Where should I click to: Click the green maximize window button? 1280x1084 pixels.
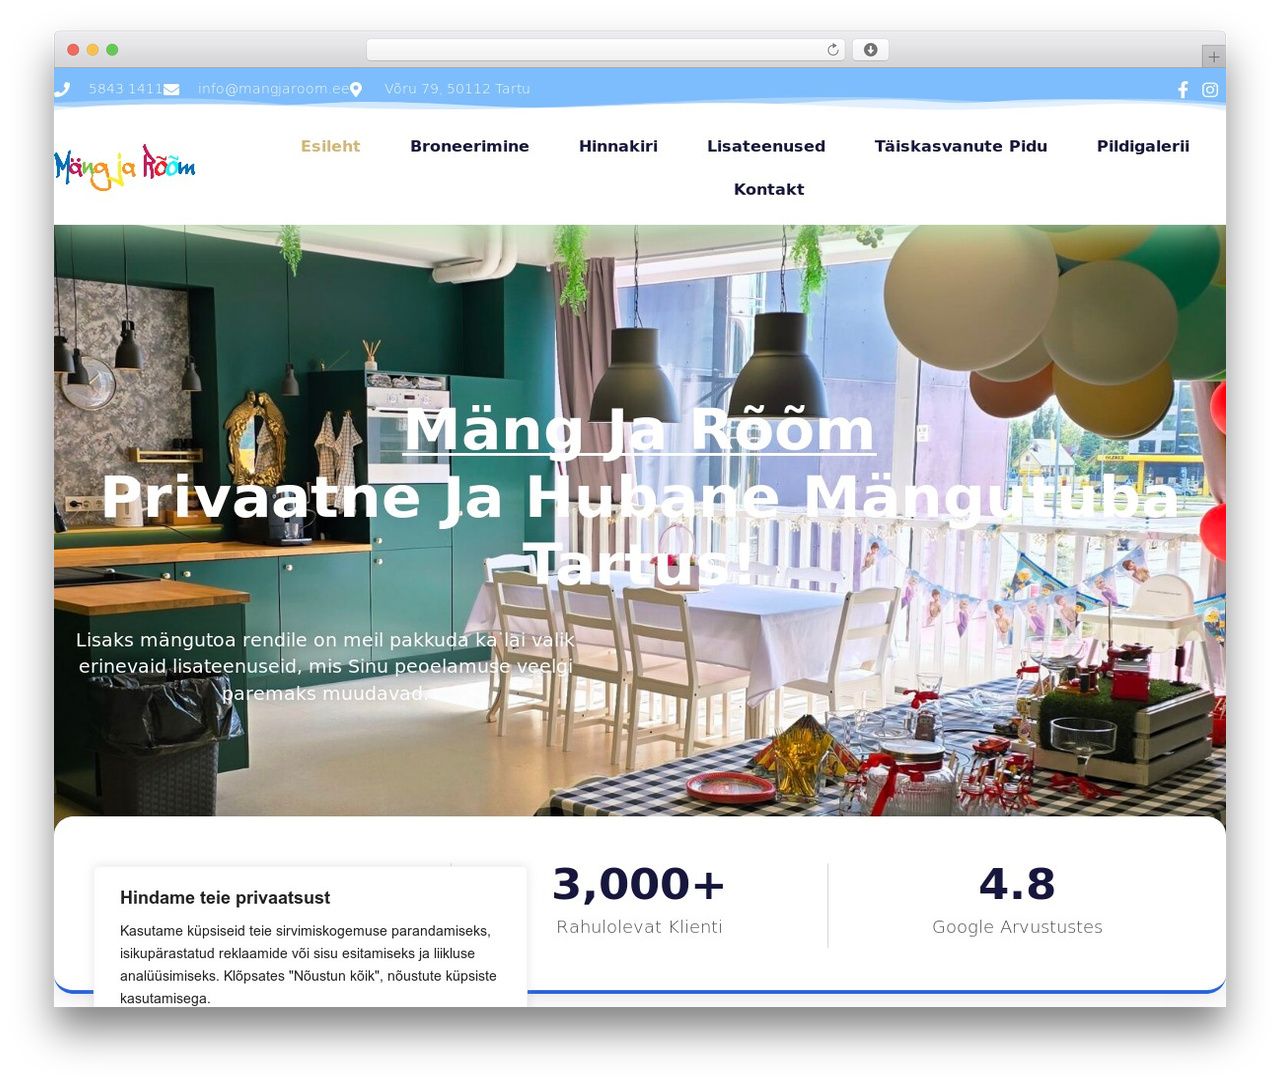112,50
